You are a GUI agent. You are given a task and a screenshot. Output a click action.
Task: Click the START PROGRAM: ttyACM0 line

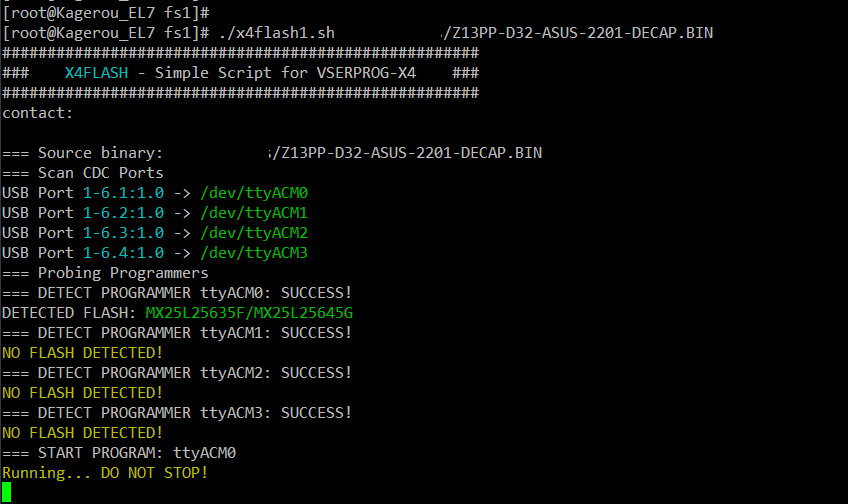(x=119, y=453)
